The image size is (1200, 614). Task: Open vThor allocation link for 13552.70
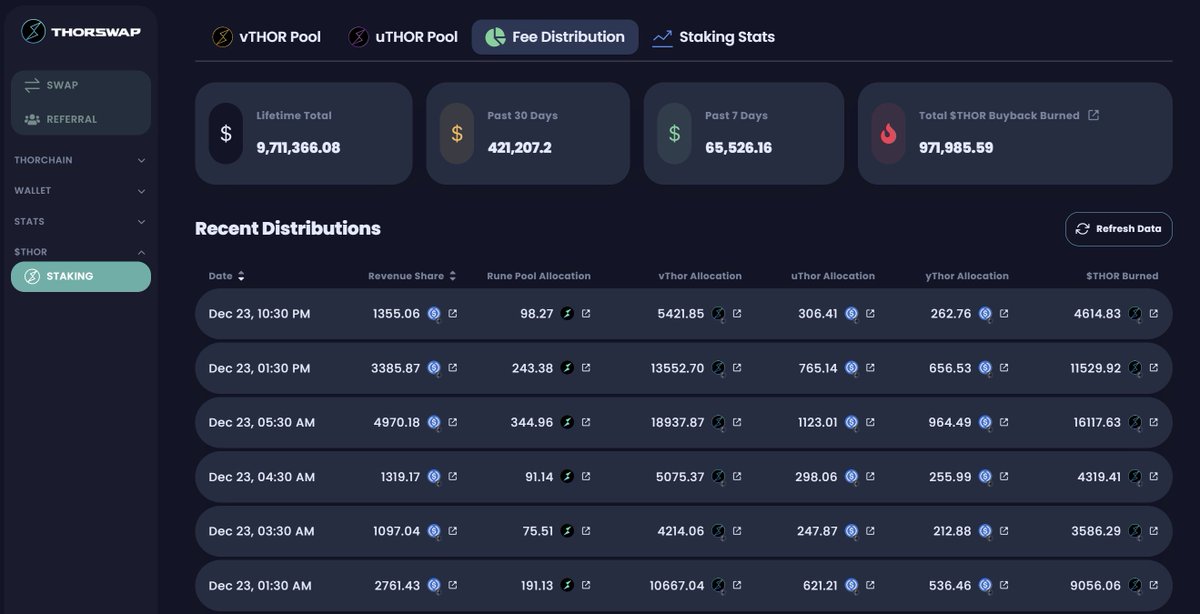(737, 368)
